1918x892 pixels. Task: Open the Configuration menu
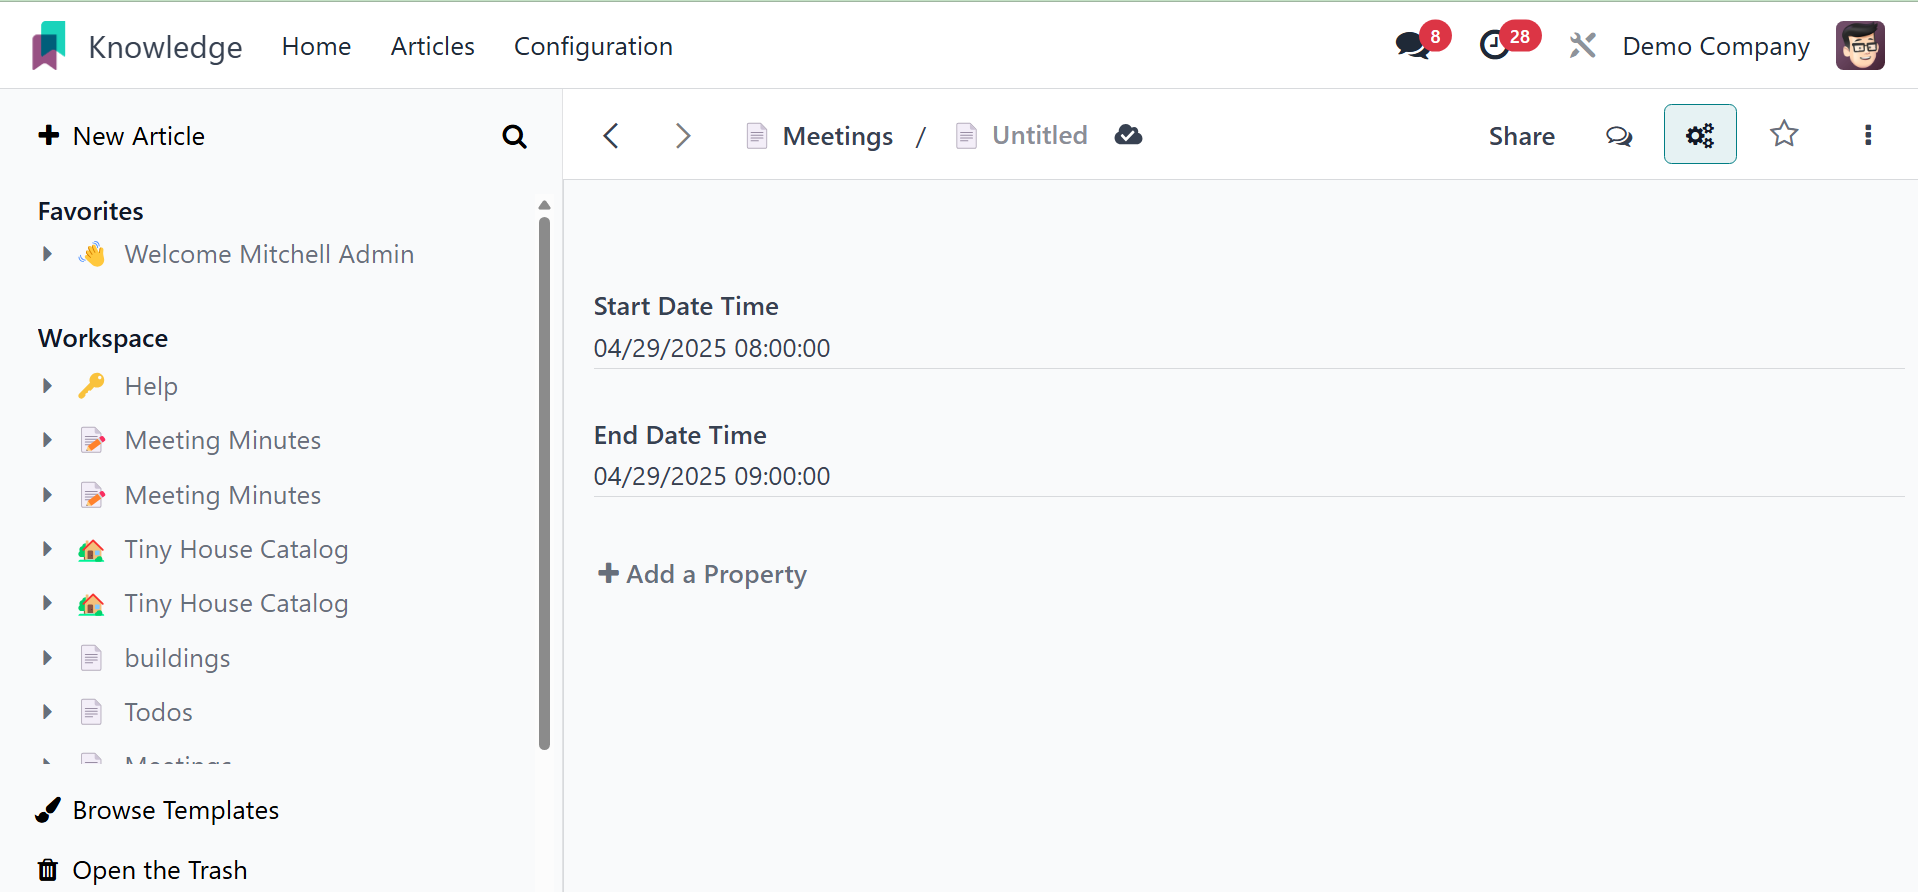593,46
